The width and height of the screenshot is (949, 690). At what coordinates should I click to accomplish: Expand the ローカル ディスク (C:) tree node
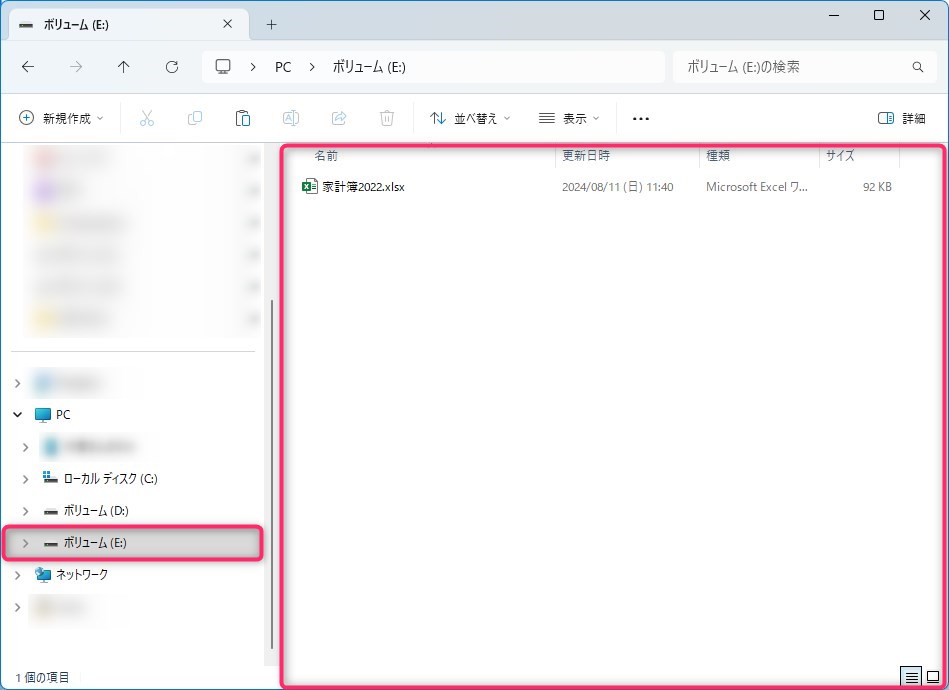point(26,479)
